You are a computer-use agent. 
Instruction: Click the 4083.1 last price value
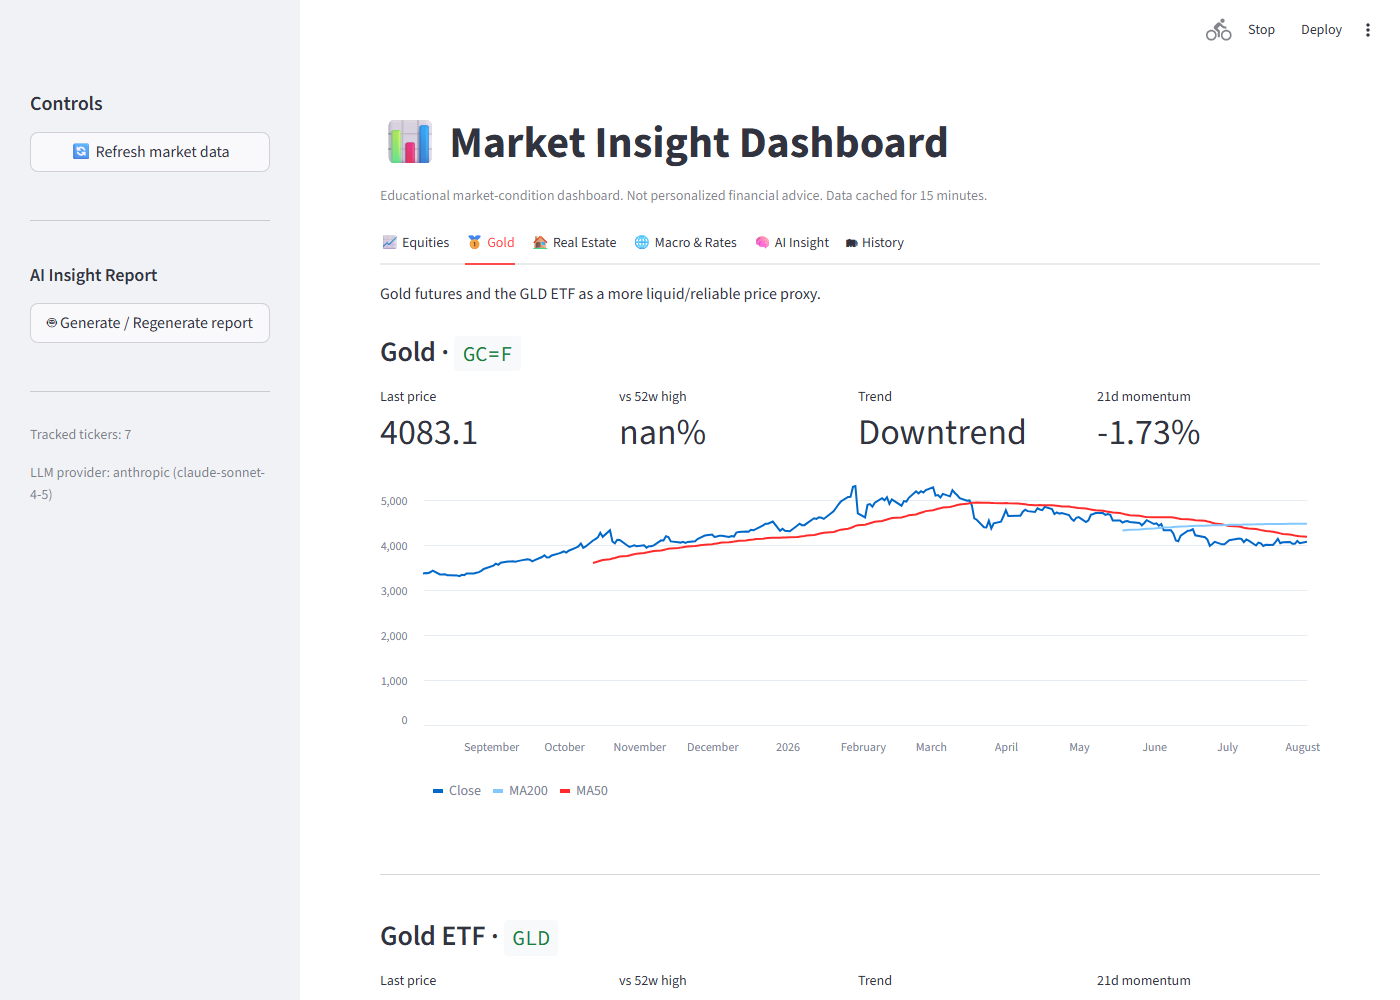(x=429, y=433)
